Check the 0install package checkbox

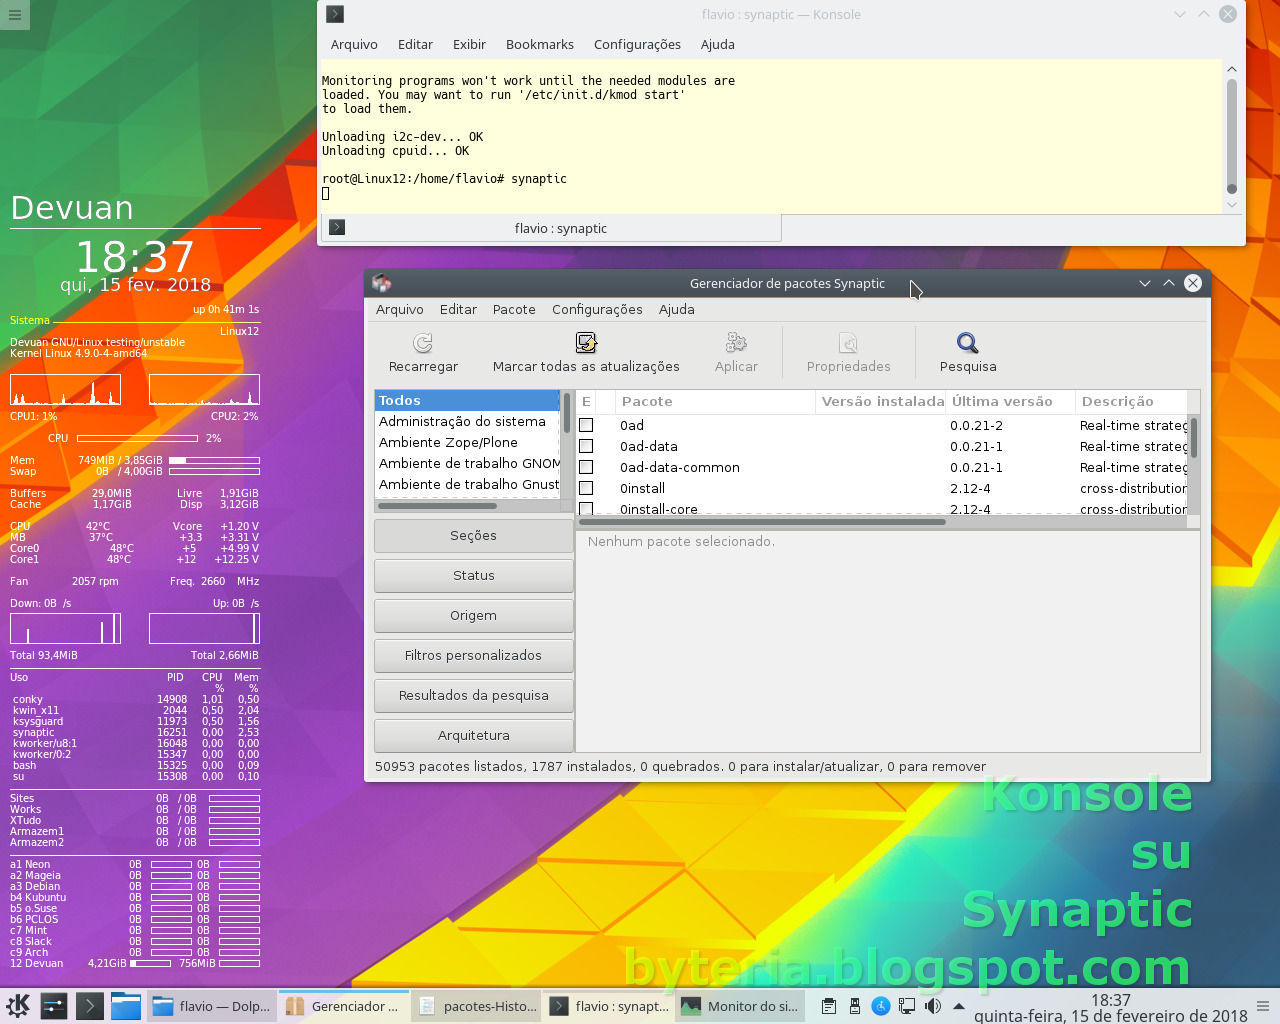point(586,488)
